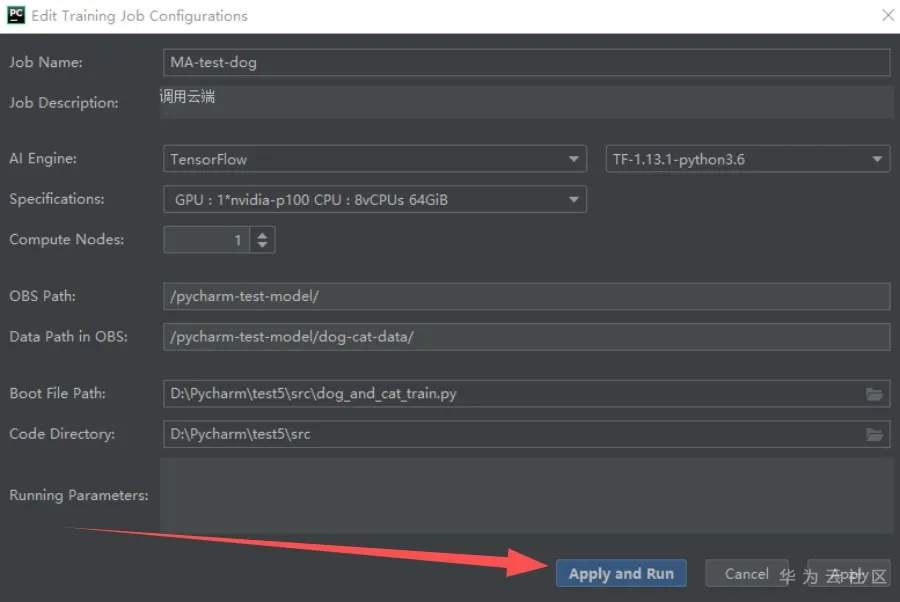900x602 pixels.
Task: Click the Code Directory text field
Action: pyautogui.click(x=510, y=434)
